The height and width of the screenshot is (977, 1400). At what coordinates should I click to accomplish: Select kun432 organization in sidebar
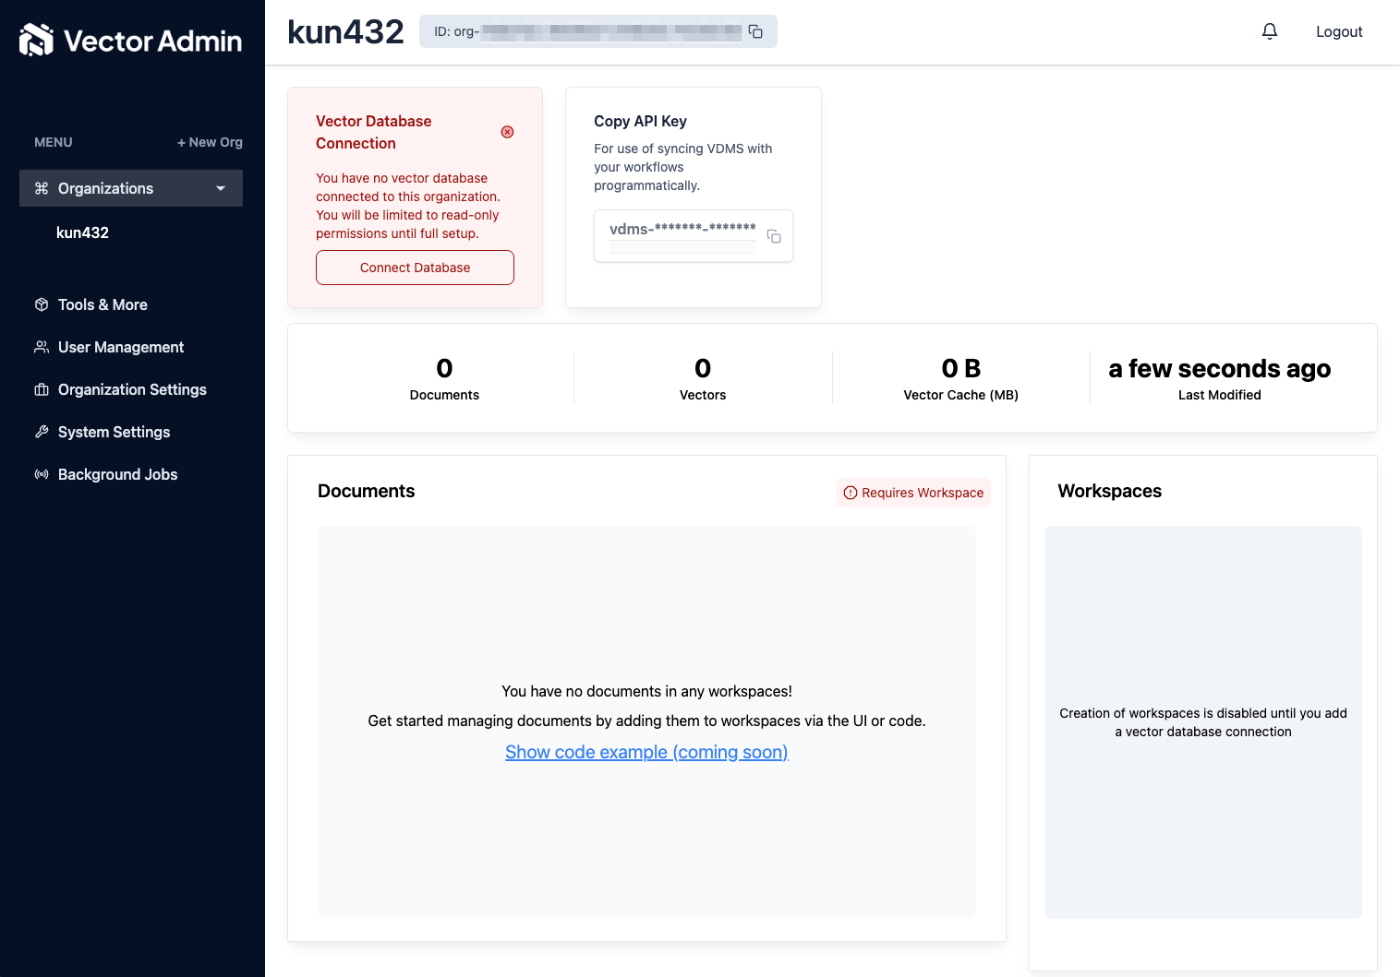pyautogui.click(x=82, y=233)
